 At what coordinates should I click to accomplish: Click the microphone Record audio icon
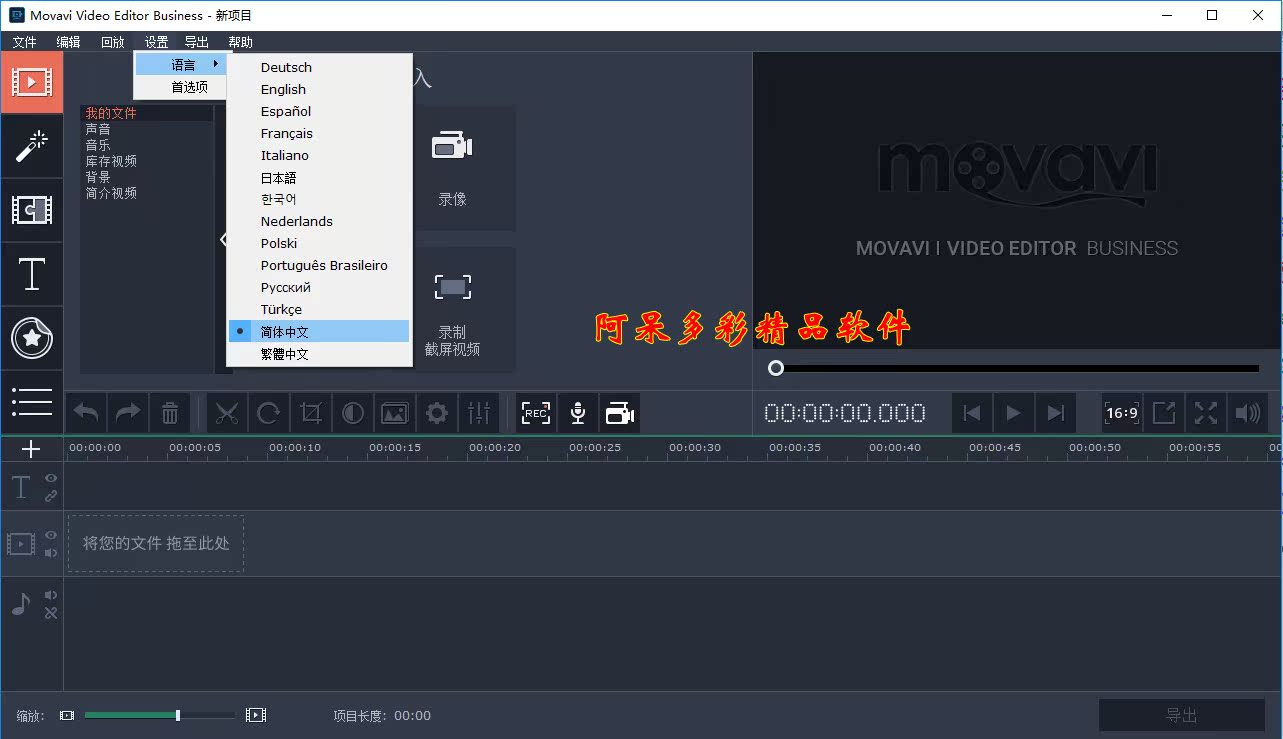(x=578, y=413)
